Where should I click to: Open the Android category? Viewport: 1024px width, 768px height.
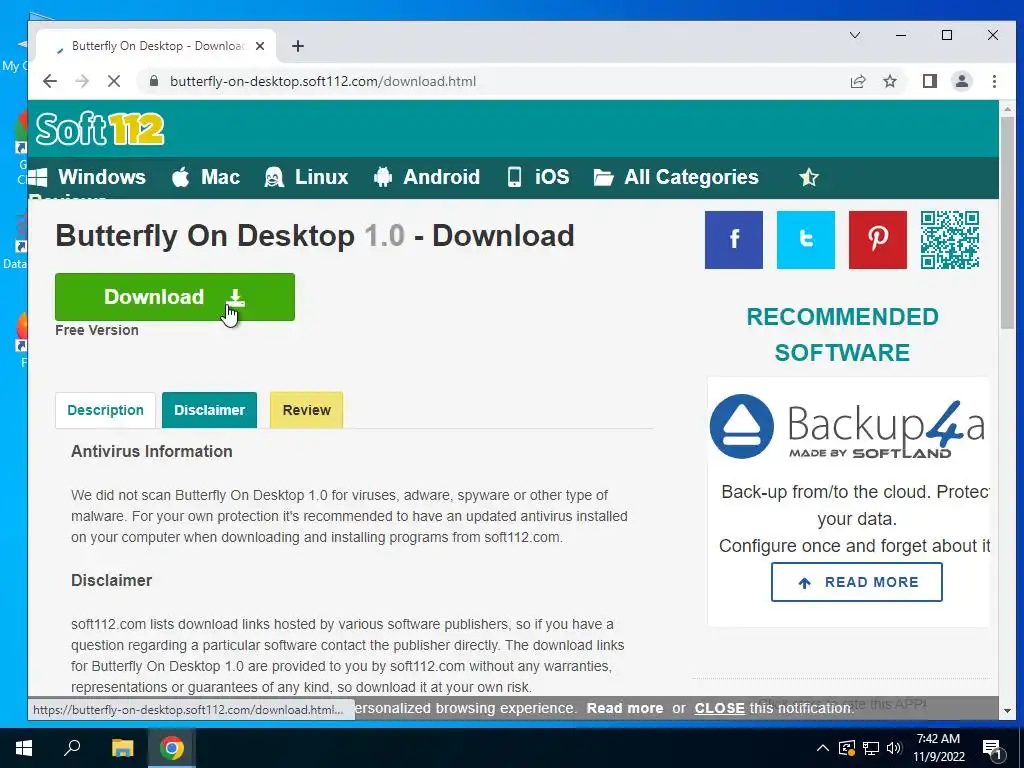[427, 177]
